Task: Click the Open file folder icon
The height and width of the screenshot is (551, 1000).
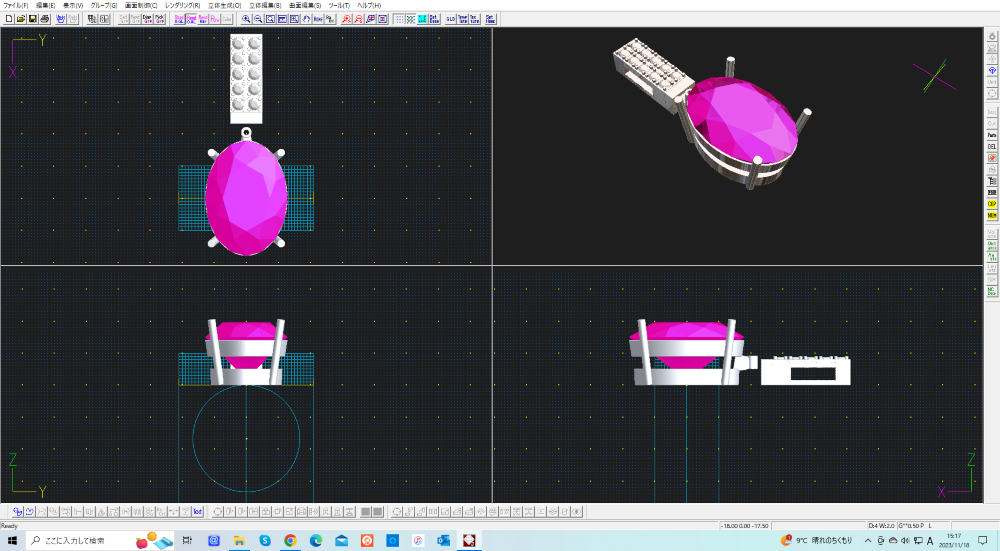Action: pyautogui.click(x=21, y=19)
